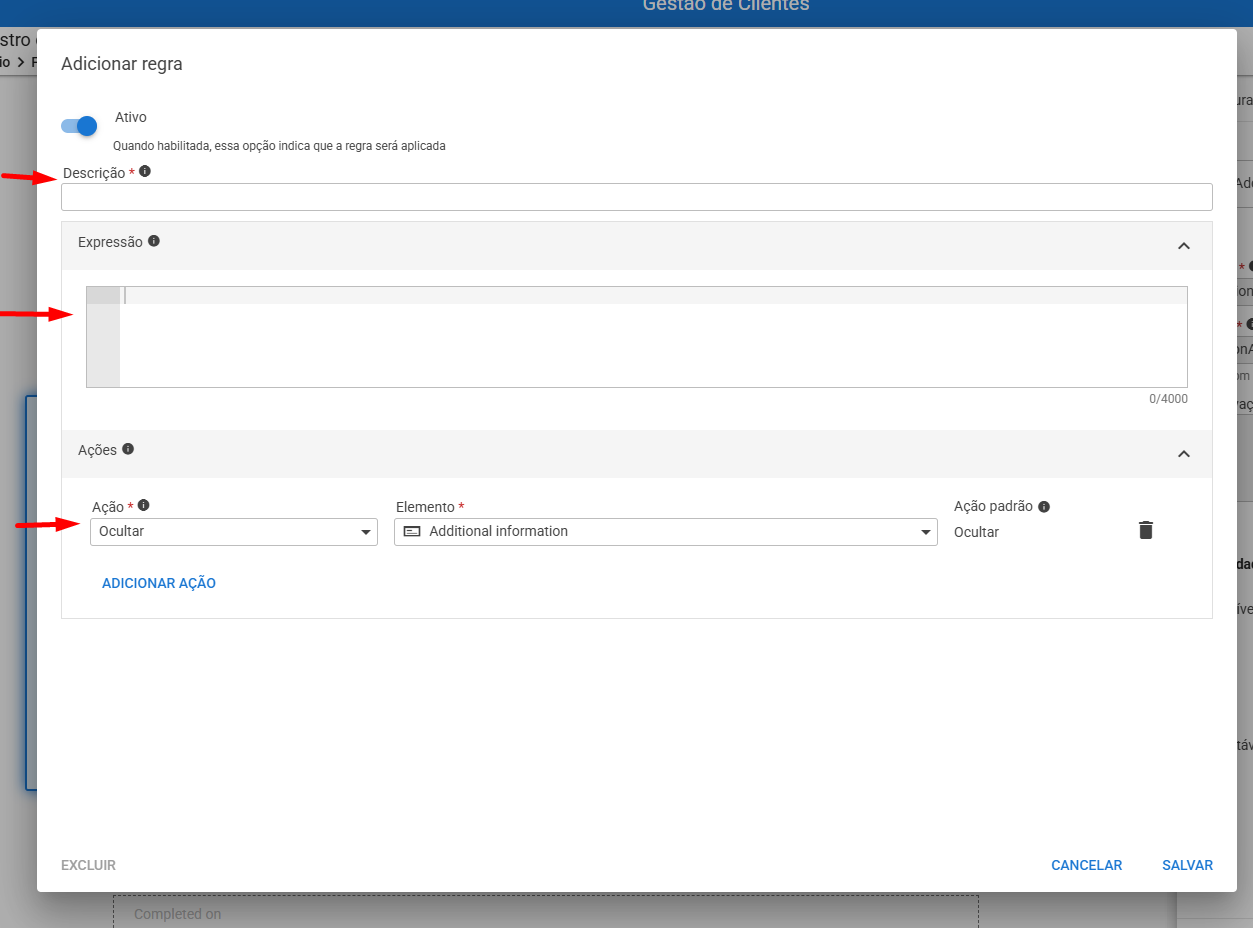Delete the action with trash icon
The height and width of the screenshot is (928, 1253).
[1146, 530]
